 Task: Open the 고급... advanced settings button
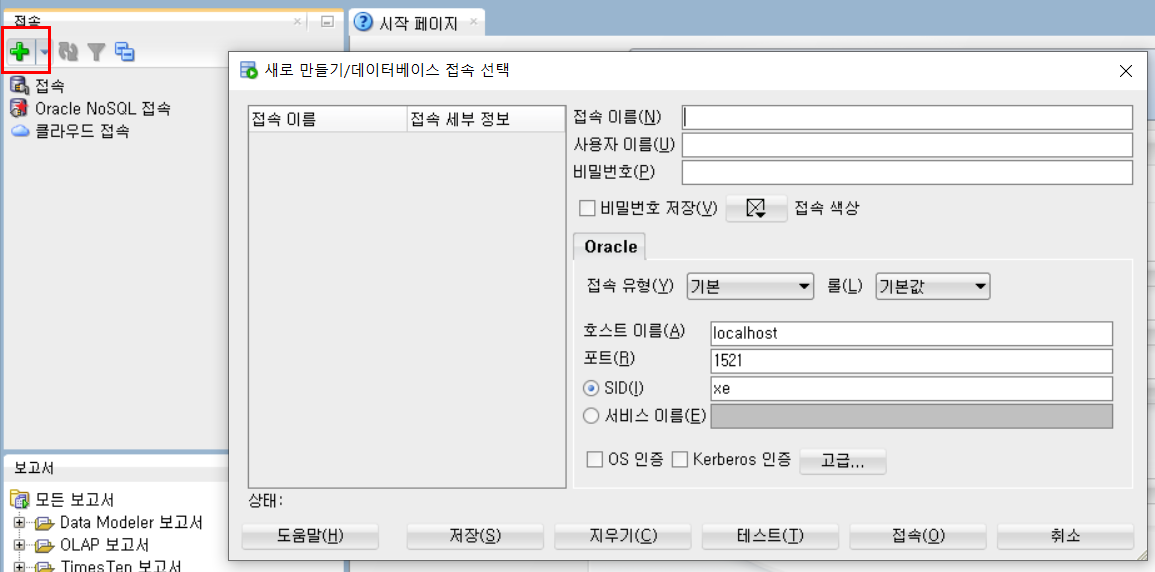point(843,462)
